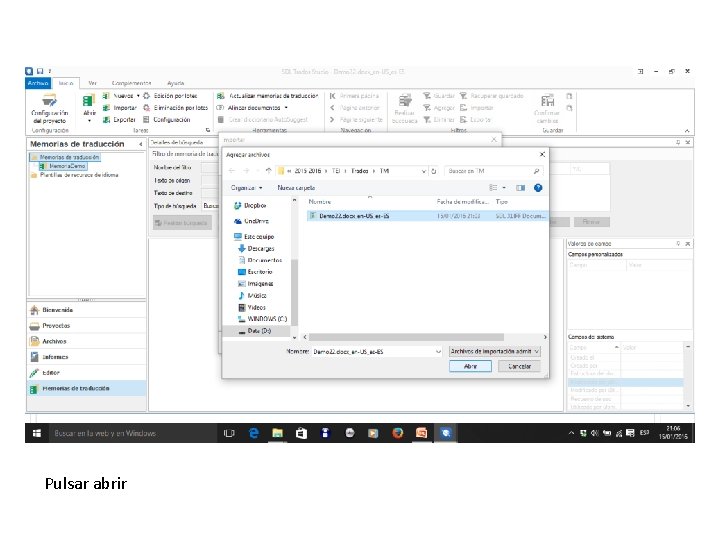The width and height of the screenshot is (720, 540).
Task: Select Imágenes folder
Action: pyautogui.click(x=256, y=284)
